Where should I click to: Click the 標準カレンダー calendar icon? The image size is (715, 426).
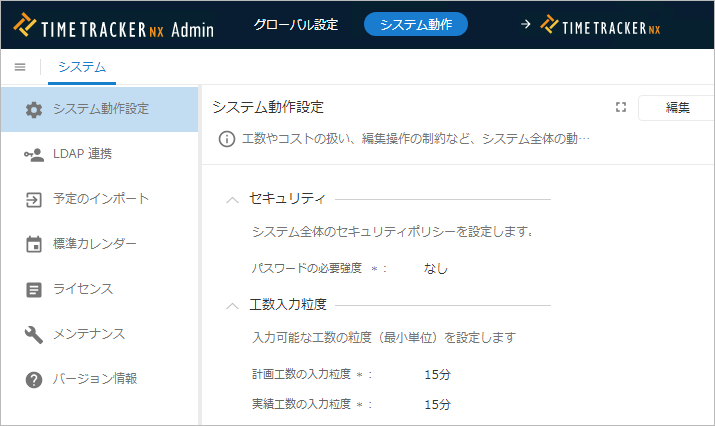click(x=34, y=244)
